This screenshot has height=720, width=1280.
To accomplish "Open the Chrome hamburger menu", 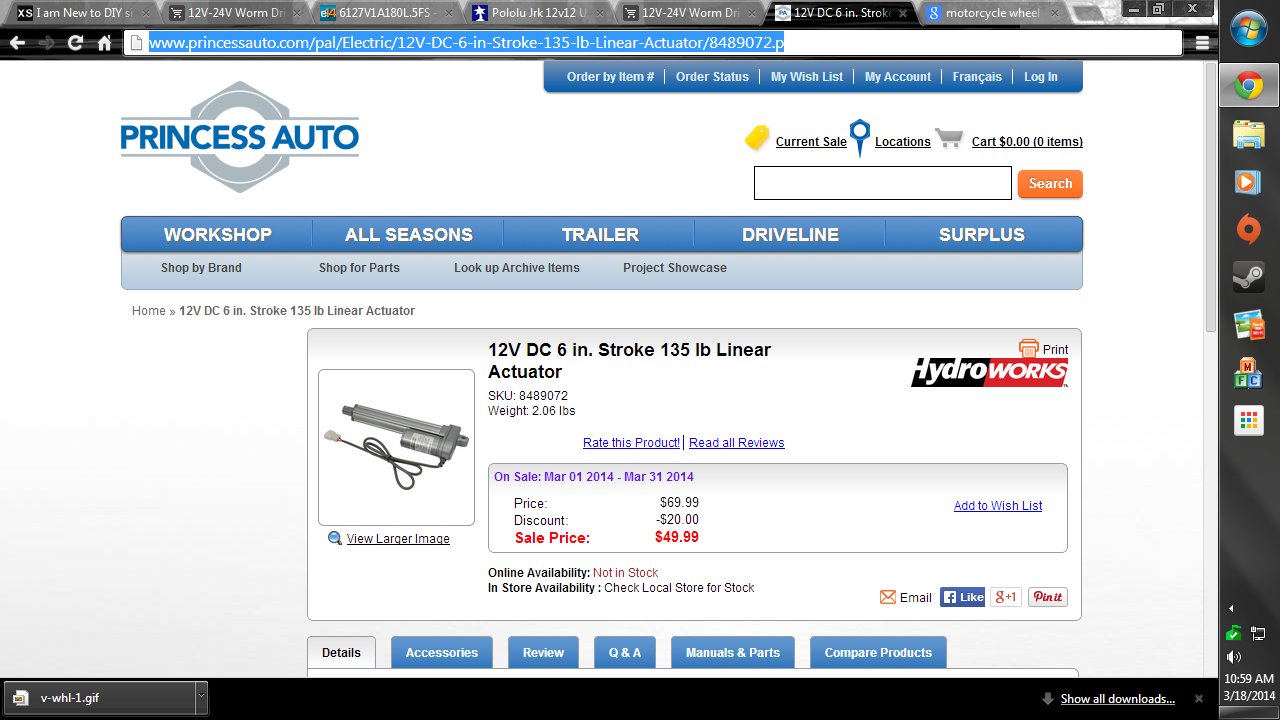I will 1202,43.
